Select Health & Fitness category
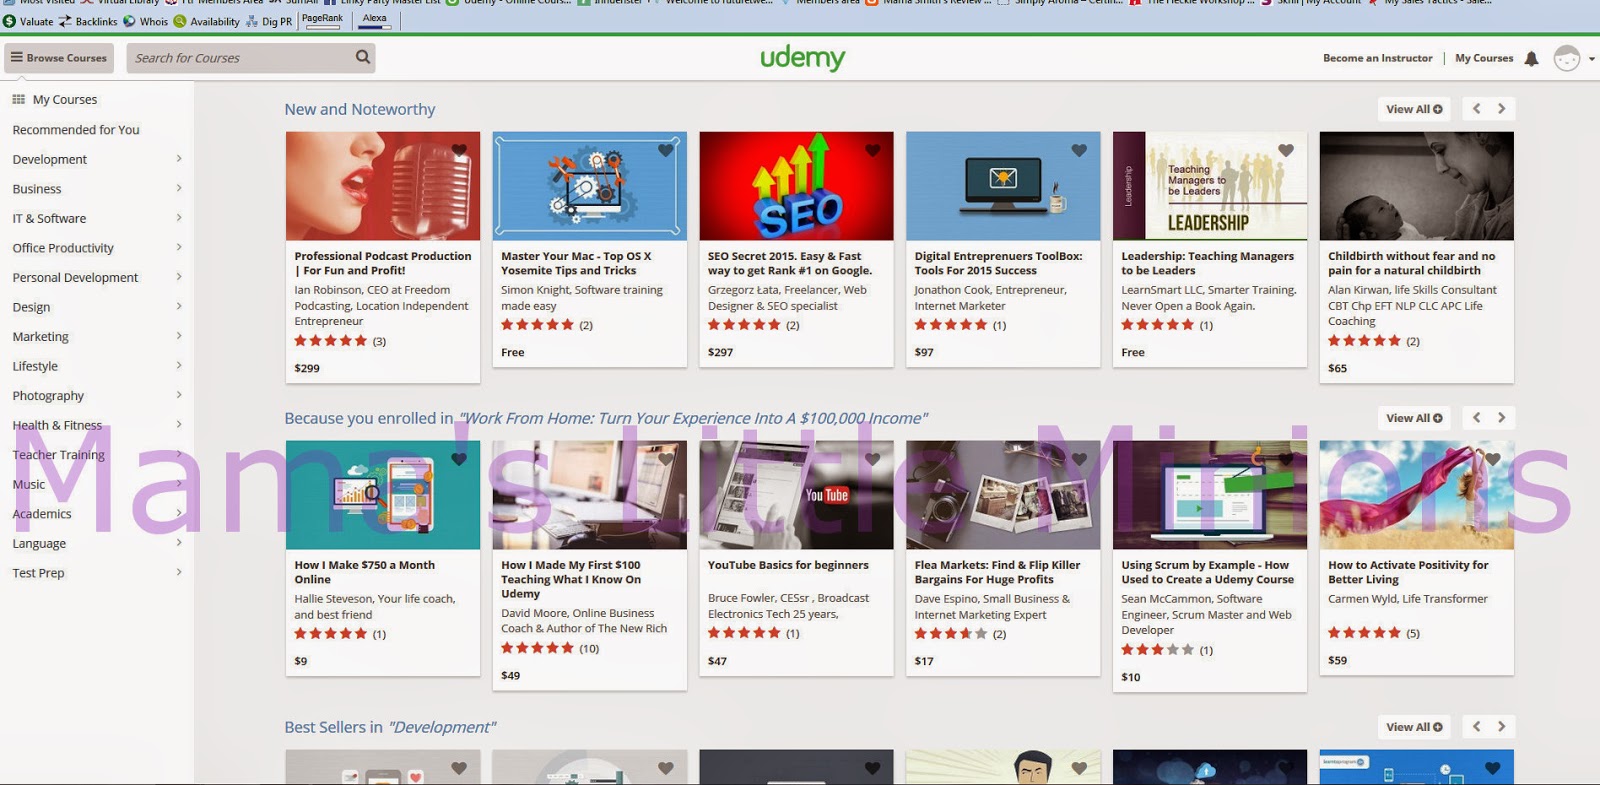Image resolution: width=1600 pixels, height=785 pixels. (57, 425)
